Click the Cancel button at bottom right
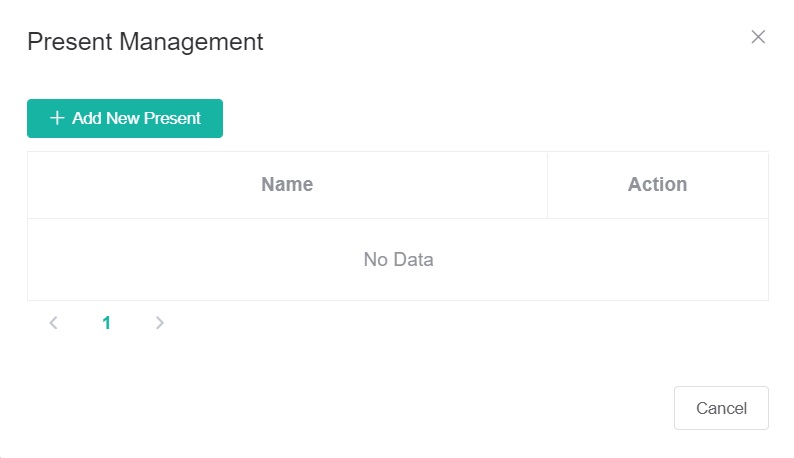Viewport: 794px width, 458px height. click(x=721, y=408)
